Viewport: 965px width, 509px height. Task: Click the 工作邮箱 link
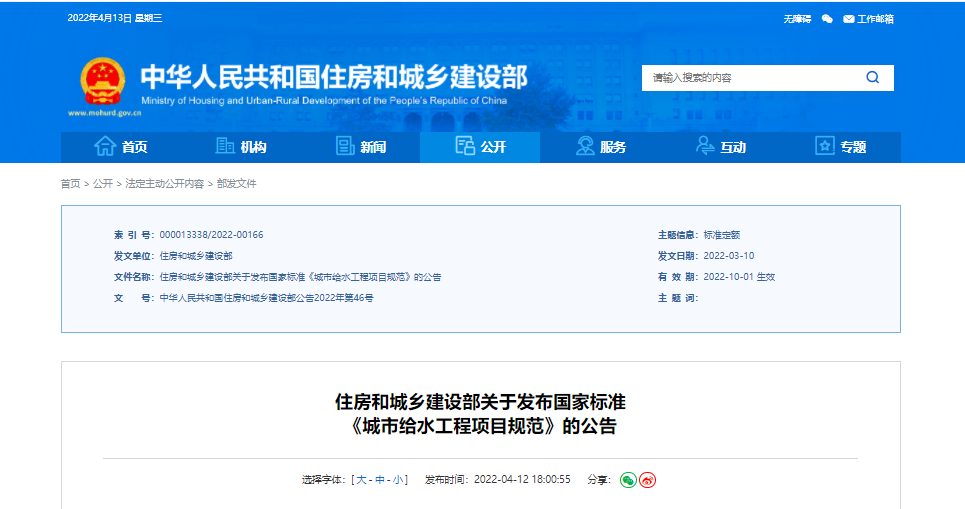[875, 19]
